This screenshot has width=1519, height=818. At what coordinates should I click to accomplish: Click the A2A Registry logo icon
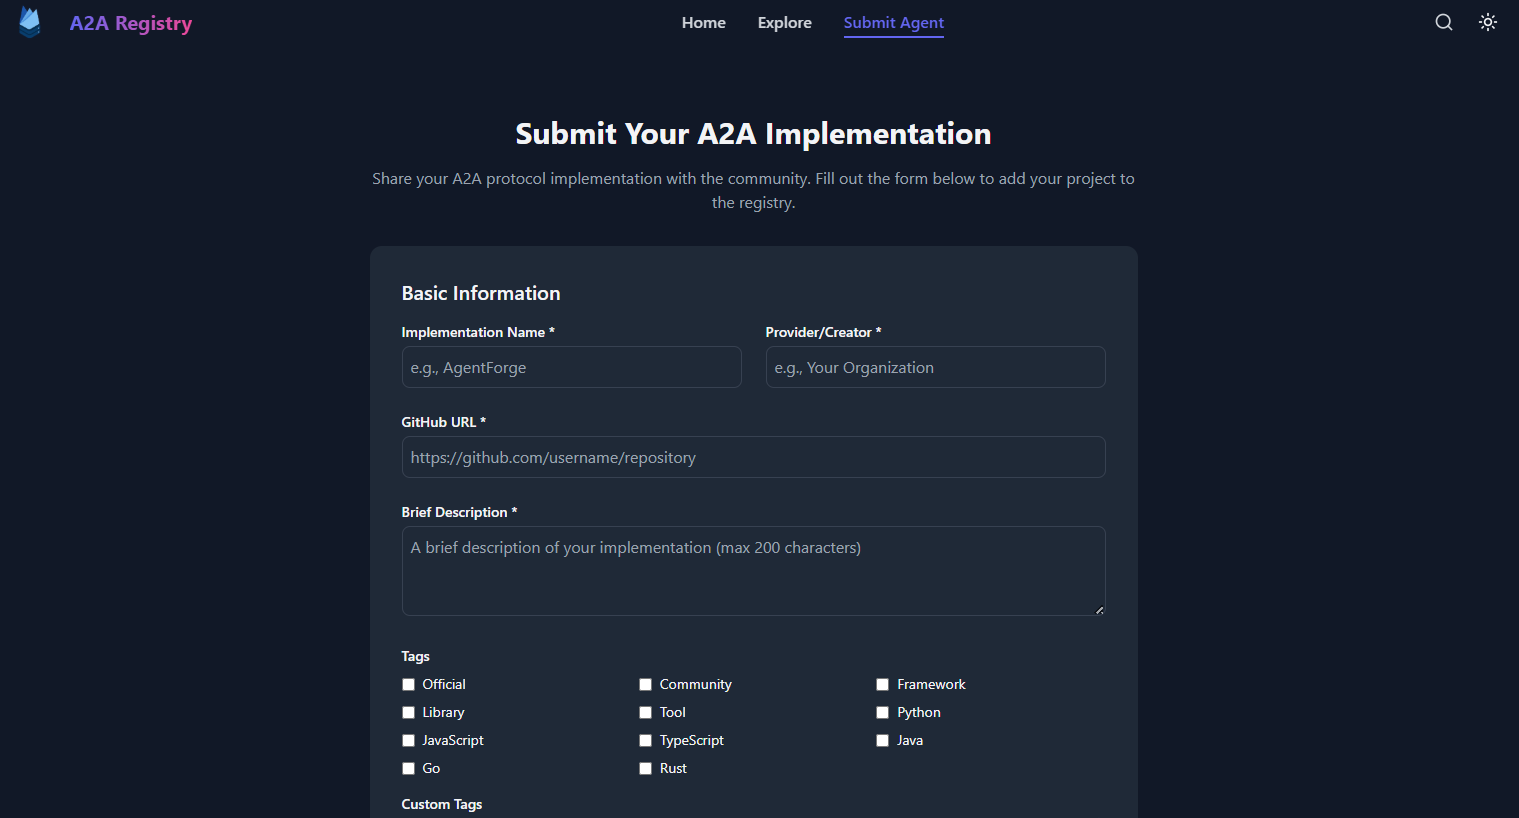[x=30, y=23]
